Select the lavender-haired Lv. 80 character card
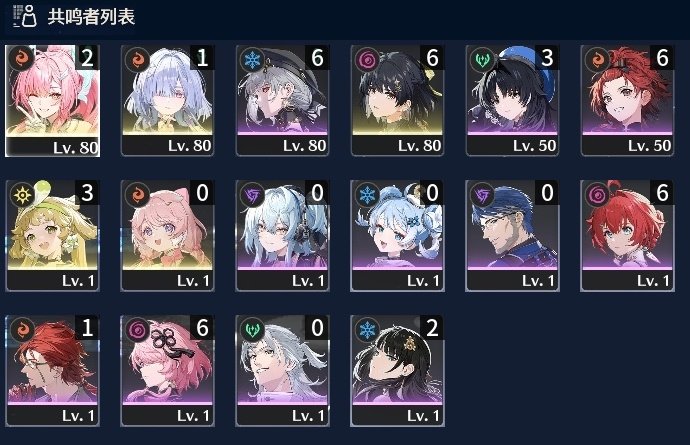The width and height of the screenshot is (690, 445). click(167, 100)
